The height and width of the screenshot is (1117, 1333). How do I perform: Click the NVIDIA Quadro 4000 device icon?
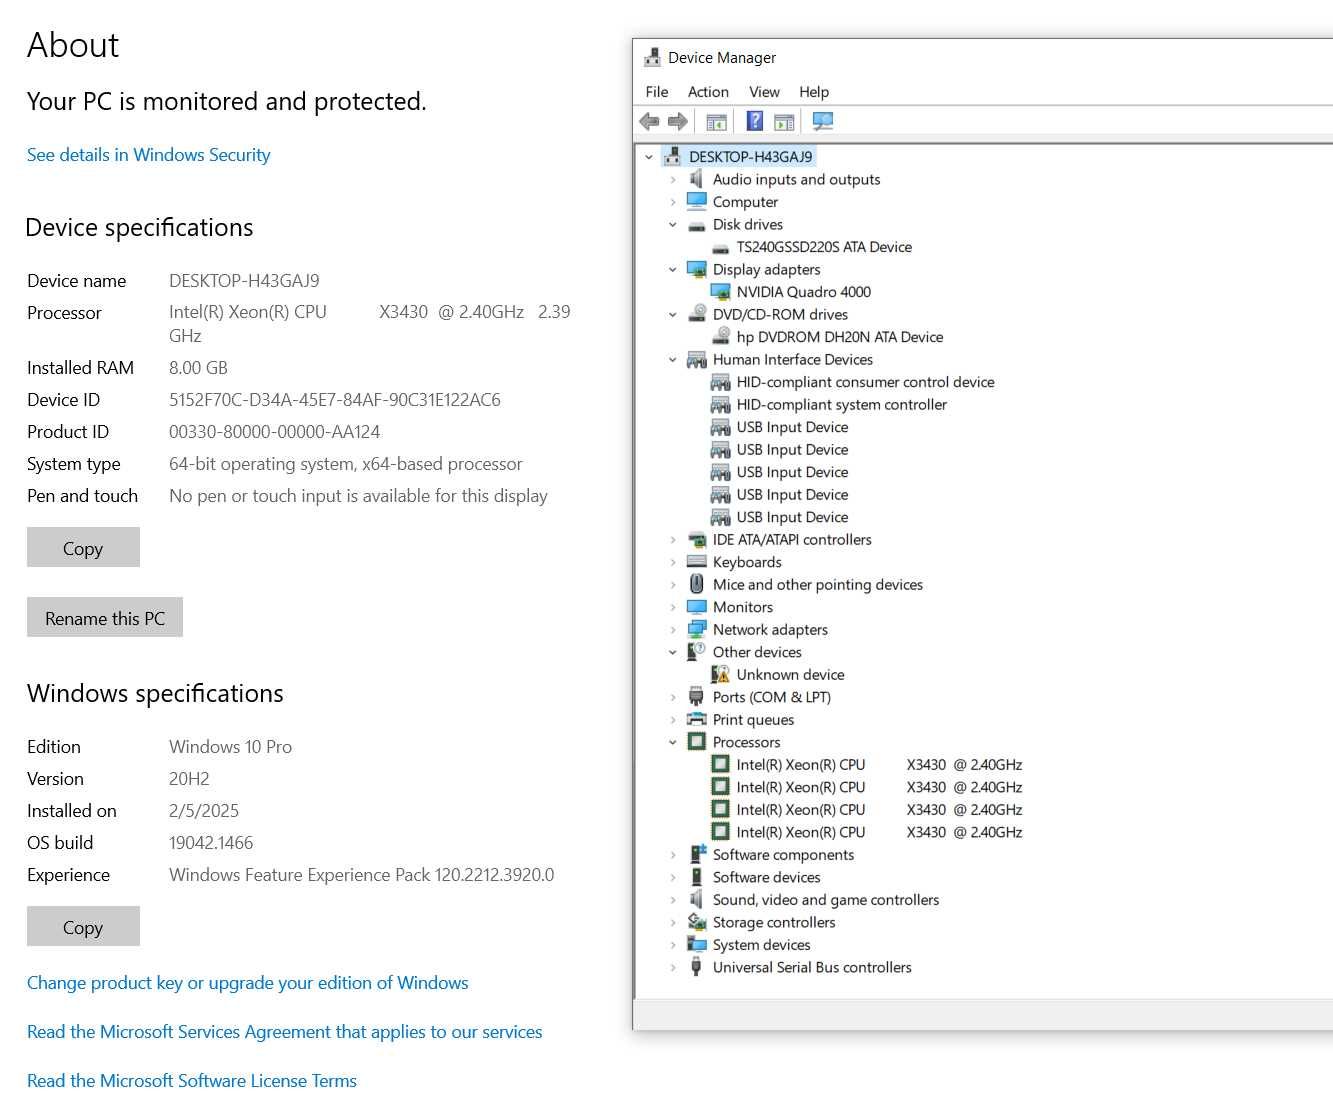coord(720,292)
